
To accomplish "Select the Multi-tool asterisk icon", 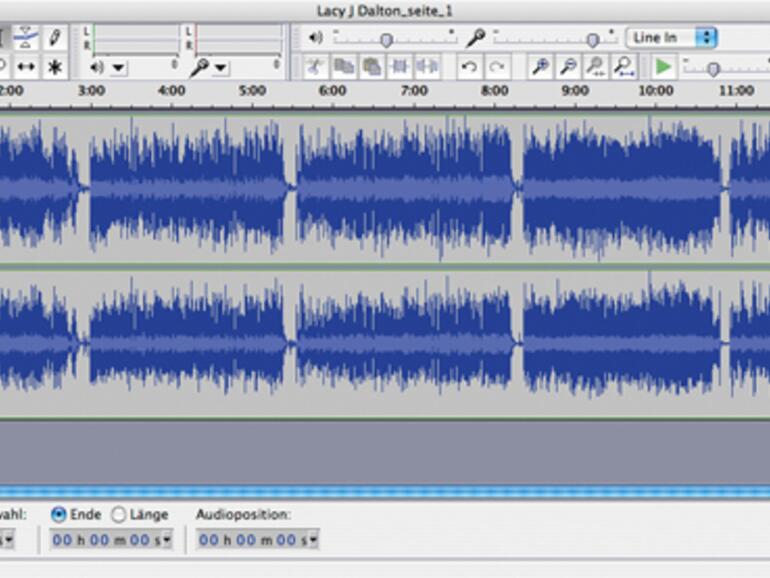I will pos(54,67).
